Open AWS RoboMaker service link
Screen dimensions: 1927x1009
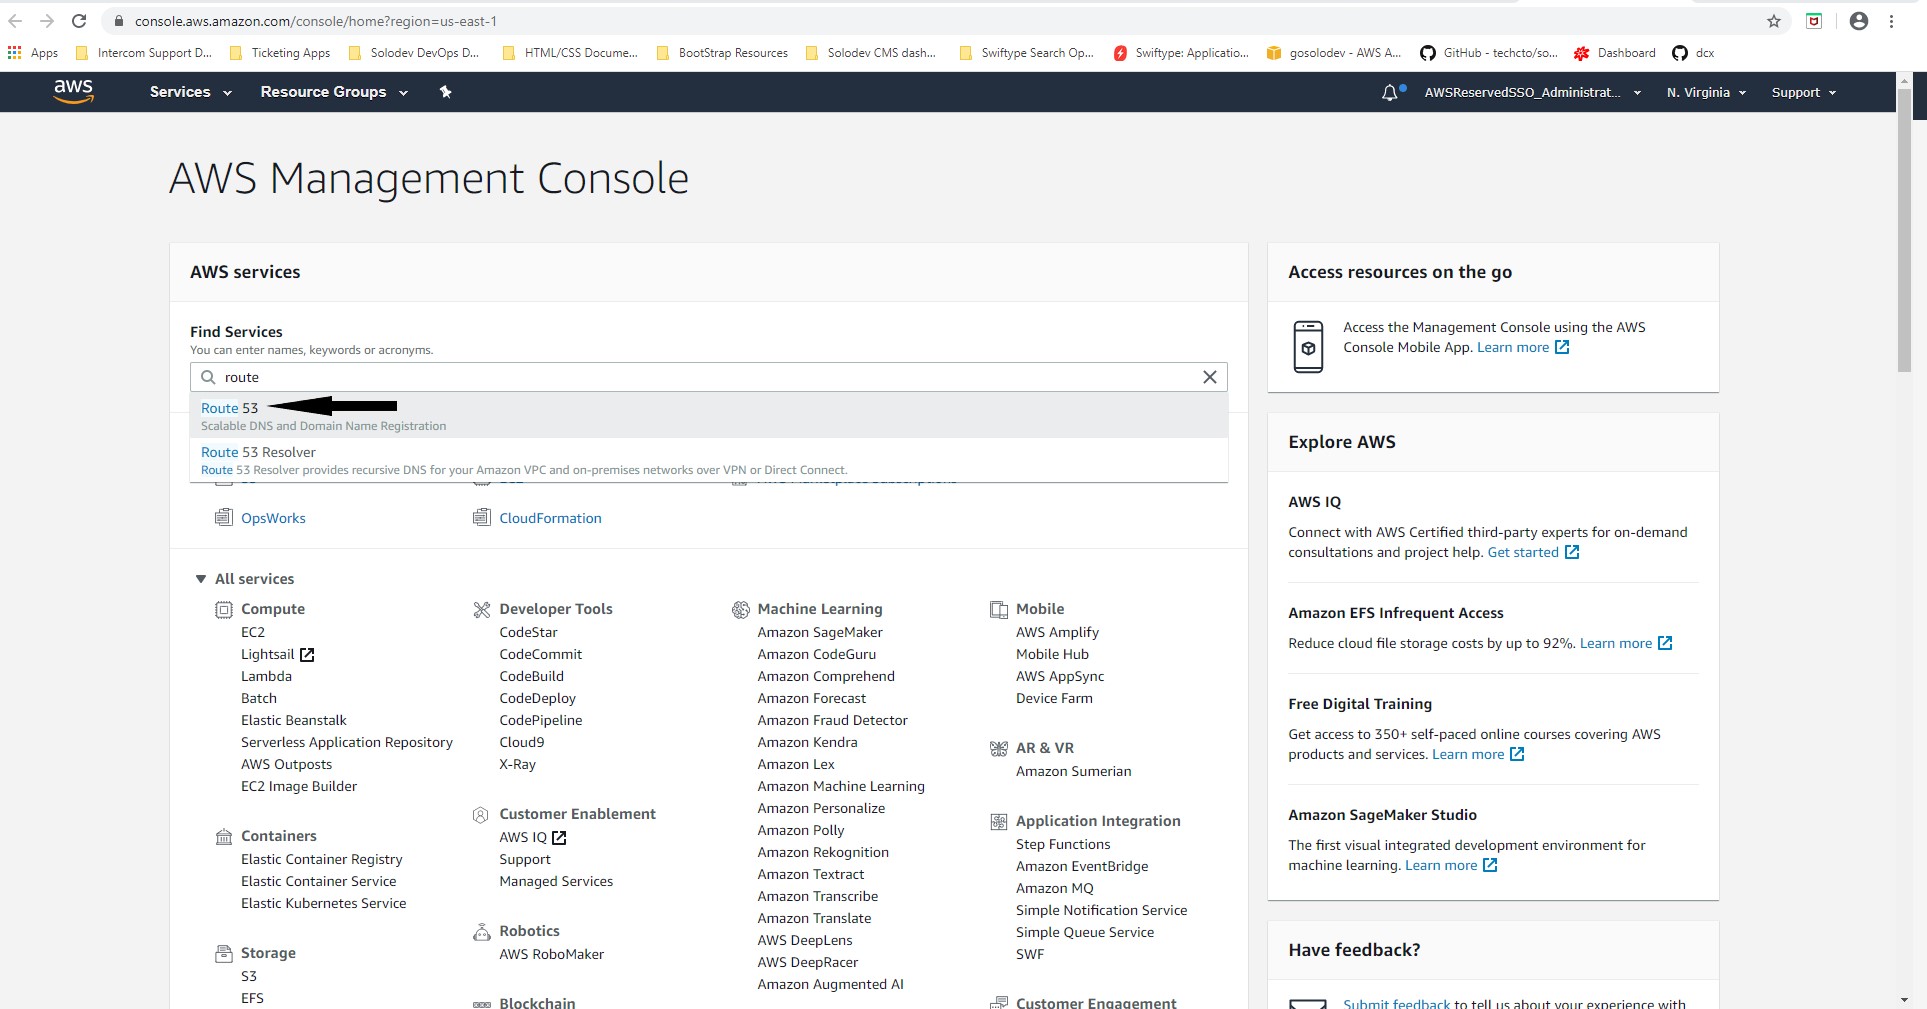point(552,954)
